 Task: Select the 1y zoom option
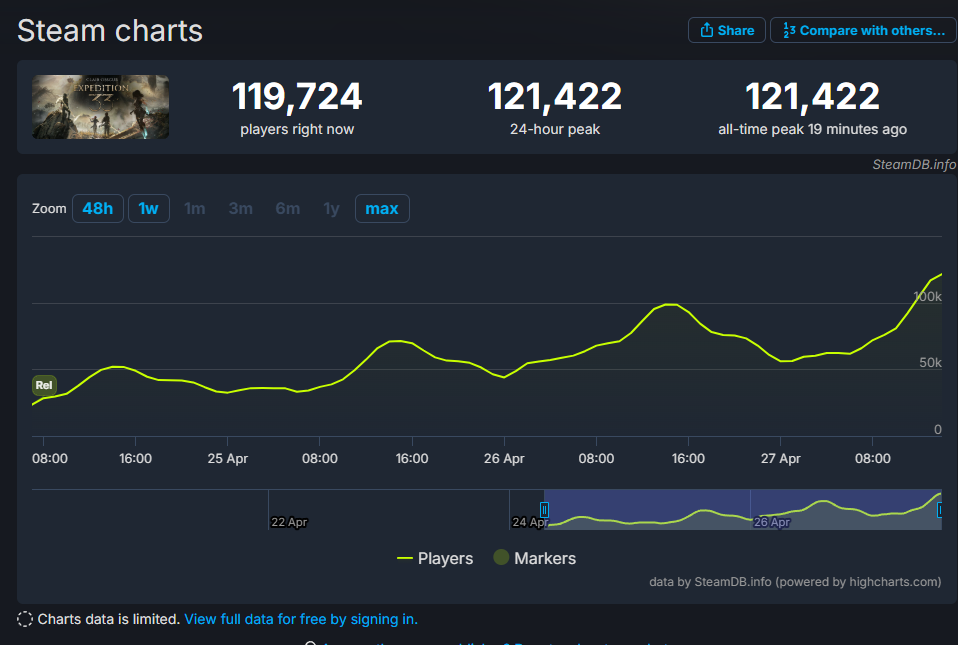[x=331, y=208]
